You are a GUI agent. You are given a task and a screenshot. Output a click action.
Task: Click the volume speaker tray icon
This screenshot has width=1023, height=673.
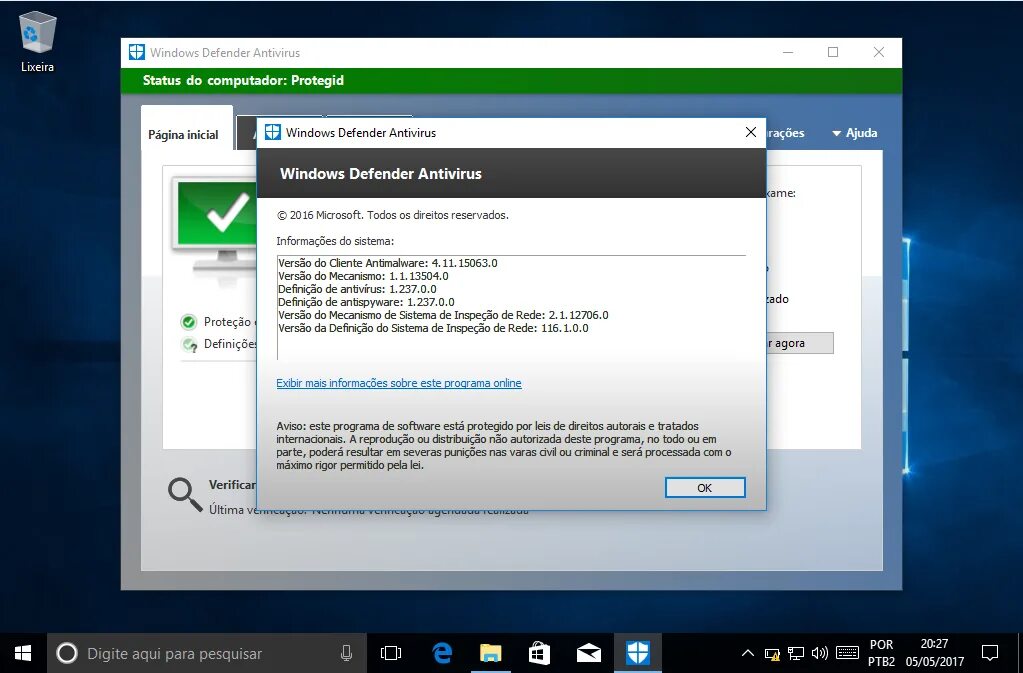click(x=819, y=653)
